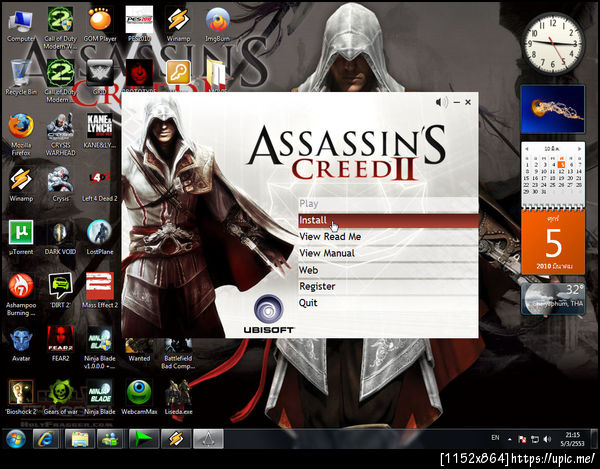Click the orange date tile showing 5

coord(553,242)
